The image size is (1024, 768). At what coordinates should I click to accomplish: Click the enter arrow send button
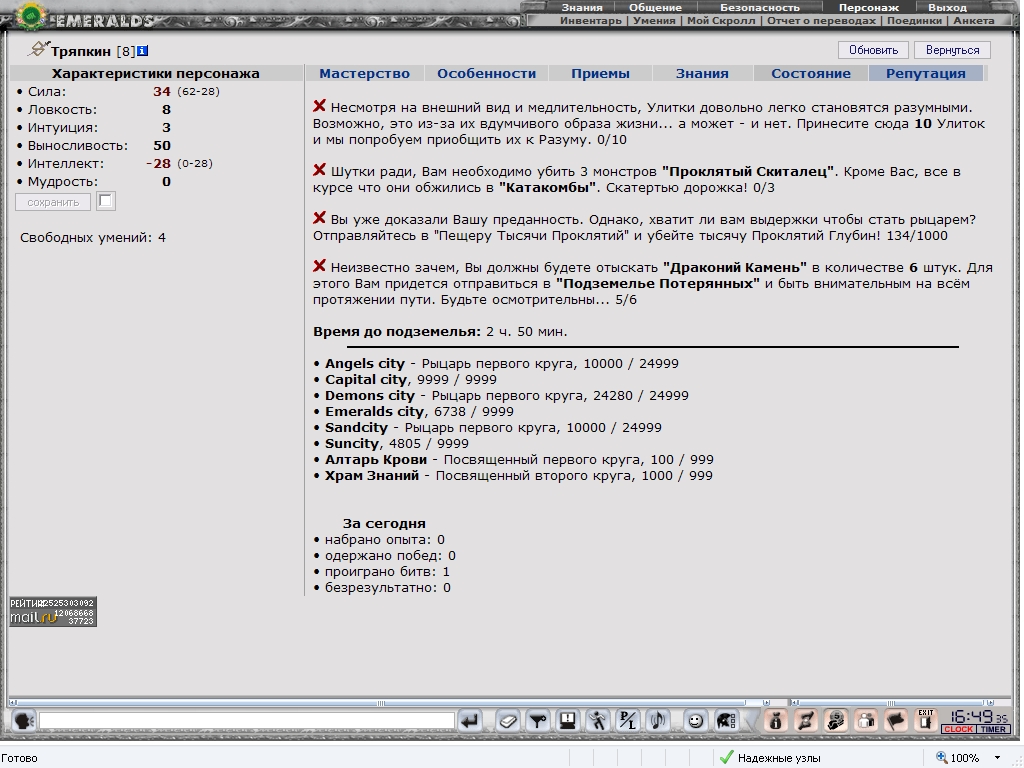(x=469, y=721)
